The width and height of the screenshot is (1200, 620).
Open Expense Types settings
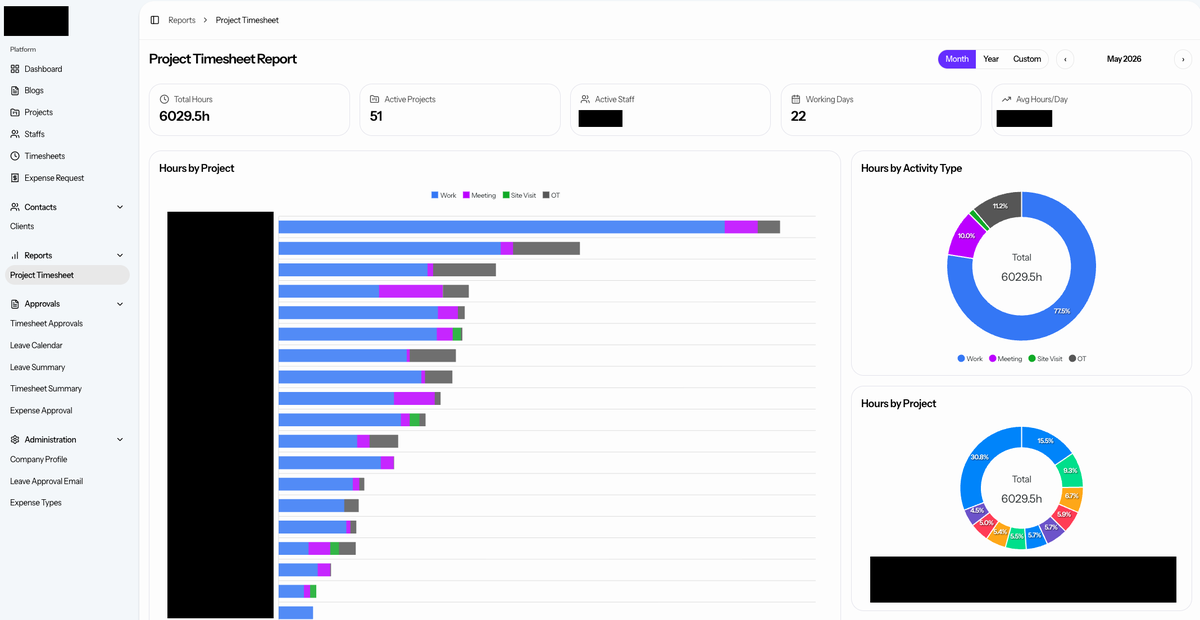click(x=36, y=503)
